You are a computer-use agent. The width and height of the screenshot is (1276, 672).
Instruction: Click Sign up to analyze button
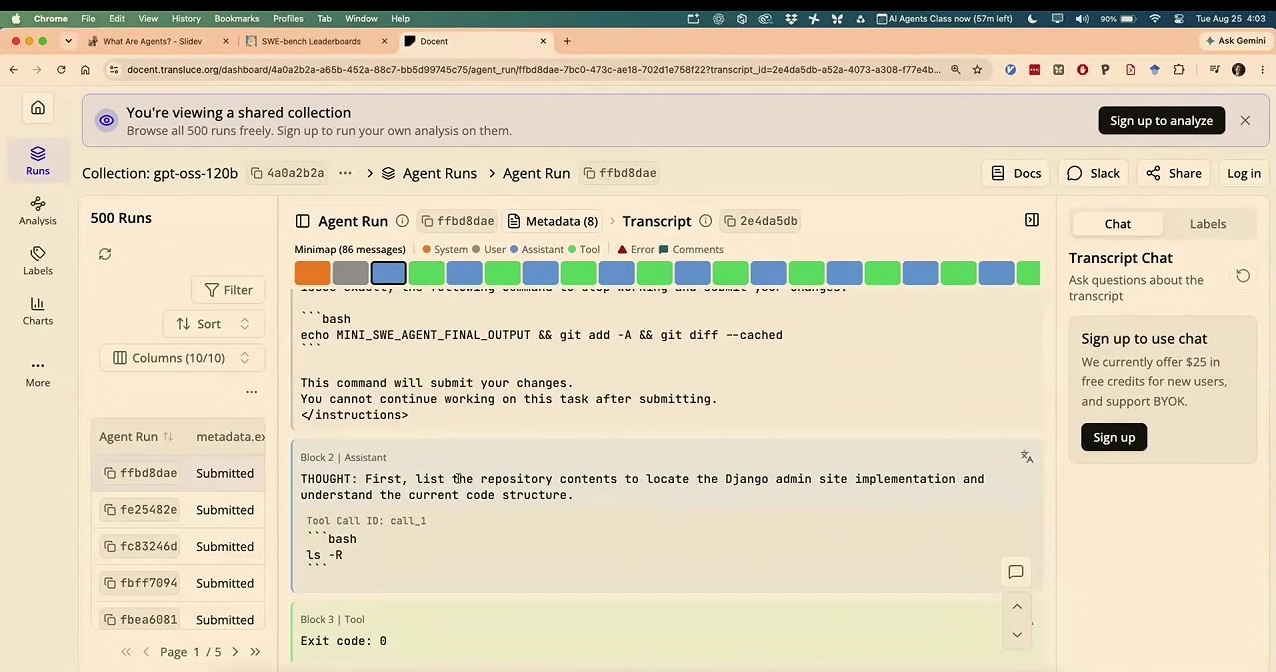pos(1161,120)
